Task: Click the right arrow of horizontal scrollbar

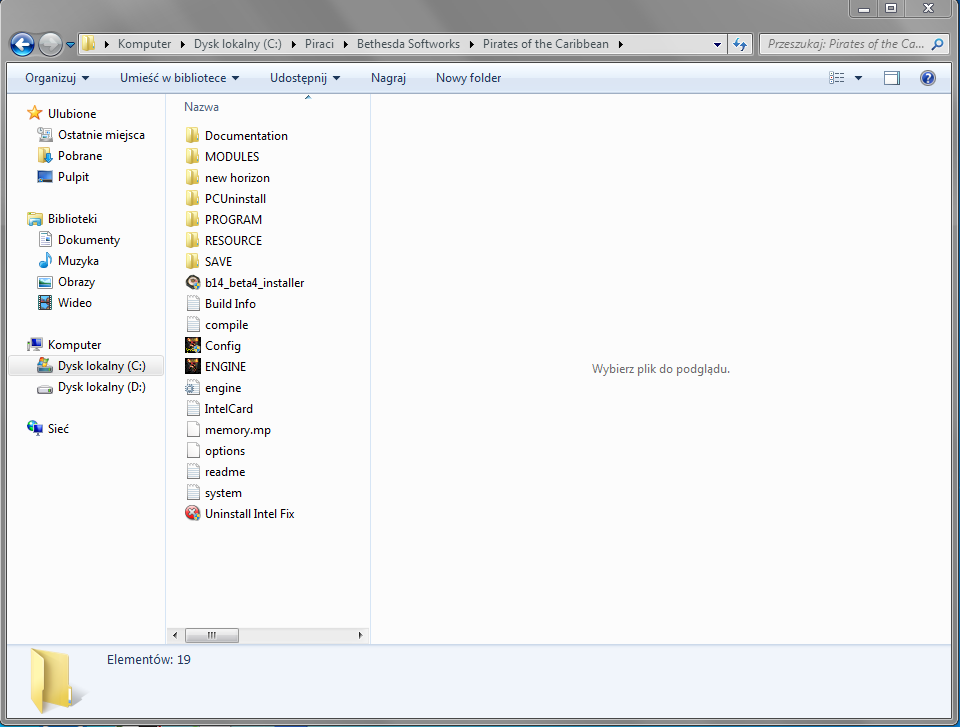Action: [x=360, y=635]
